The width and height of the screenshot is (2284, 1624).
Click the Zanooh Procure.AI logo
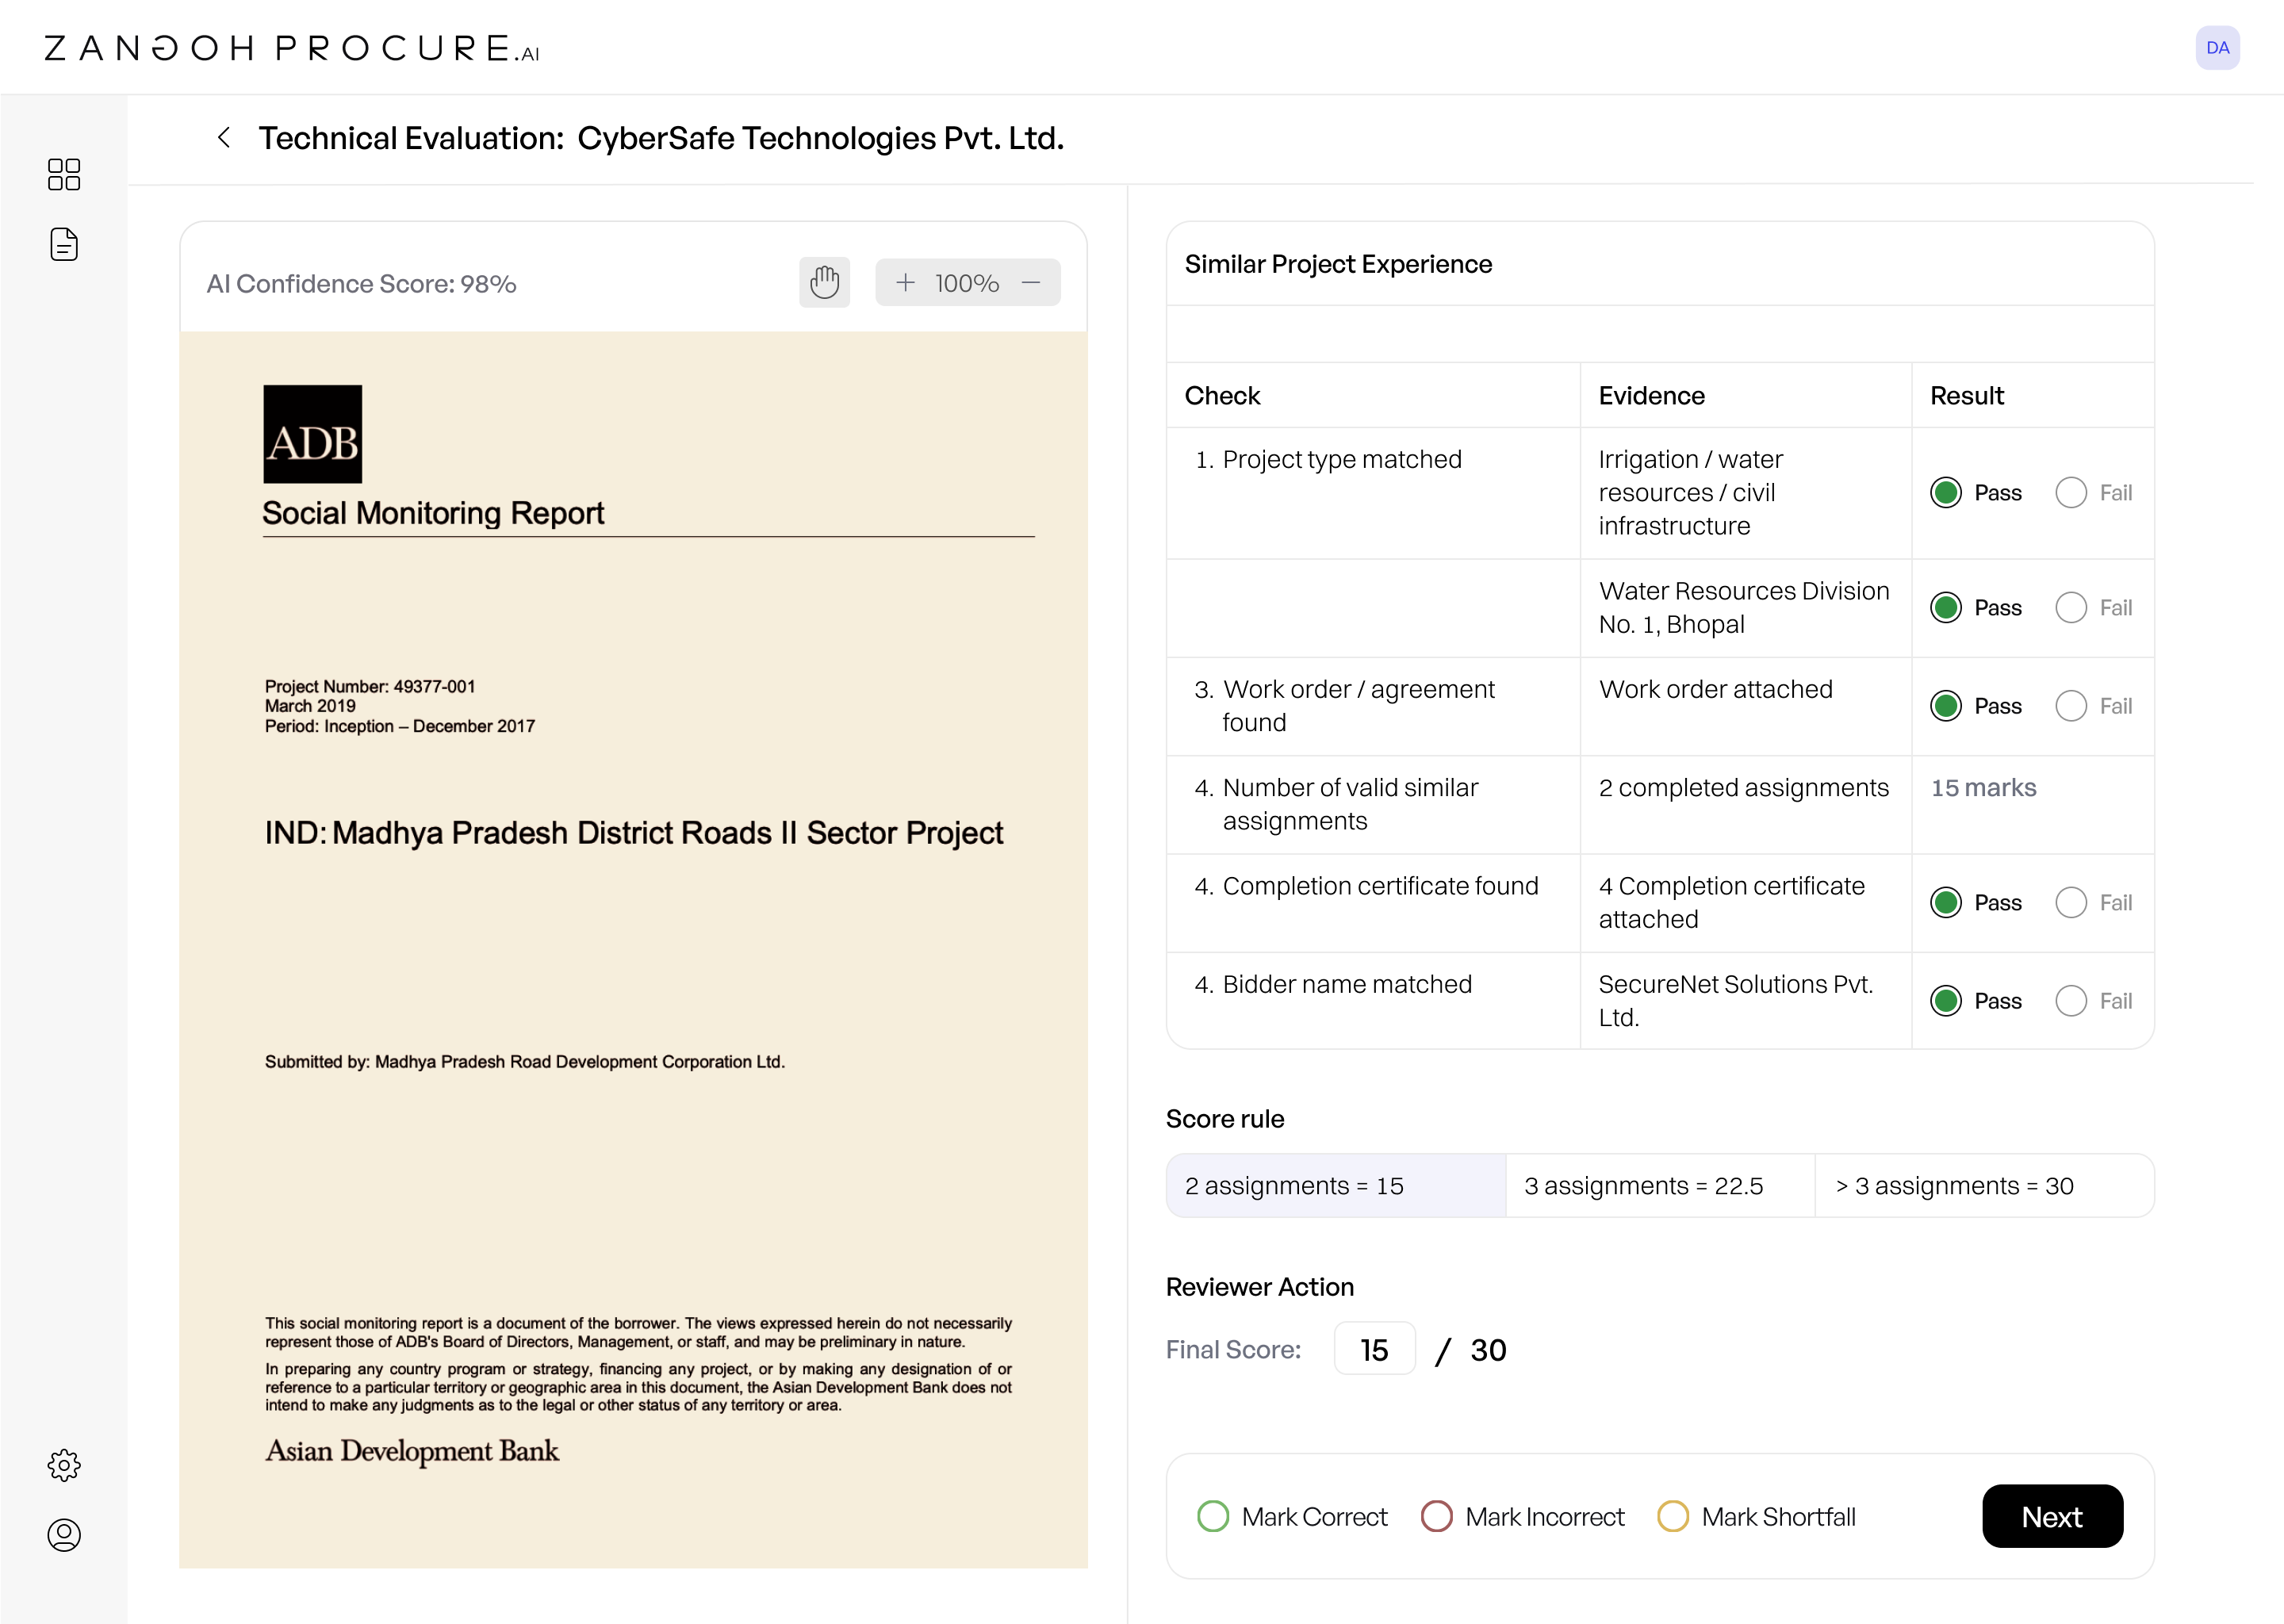tap(292, 48)
